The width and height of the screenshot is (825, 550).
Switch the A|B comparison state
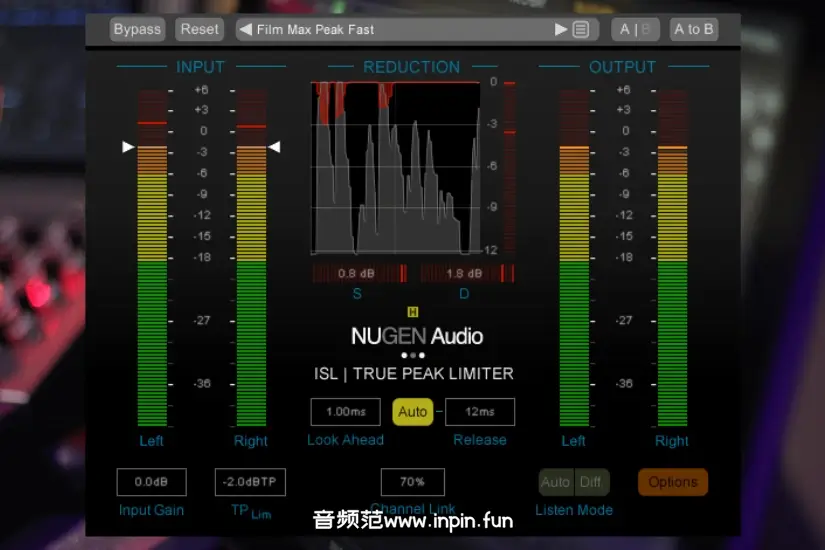[635, 29]
